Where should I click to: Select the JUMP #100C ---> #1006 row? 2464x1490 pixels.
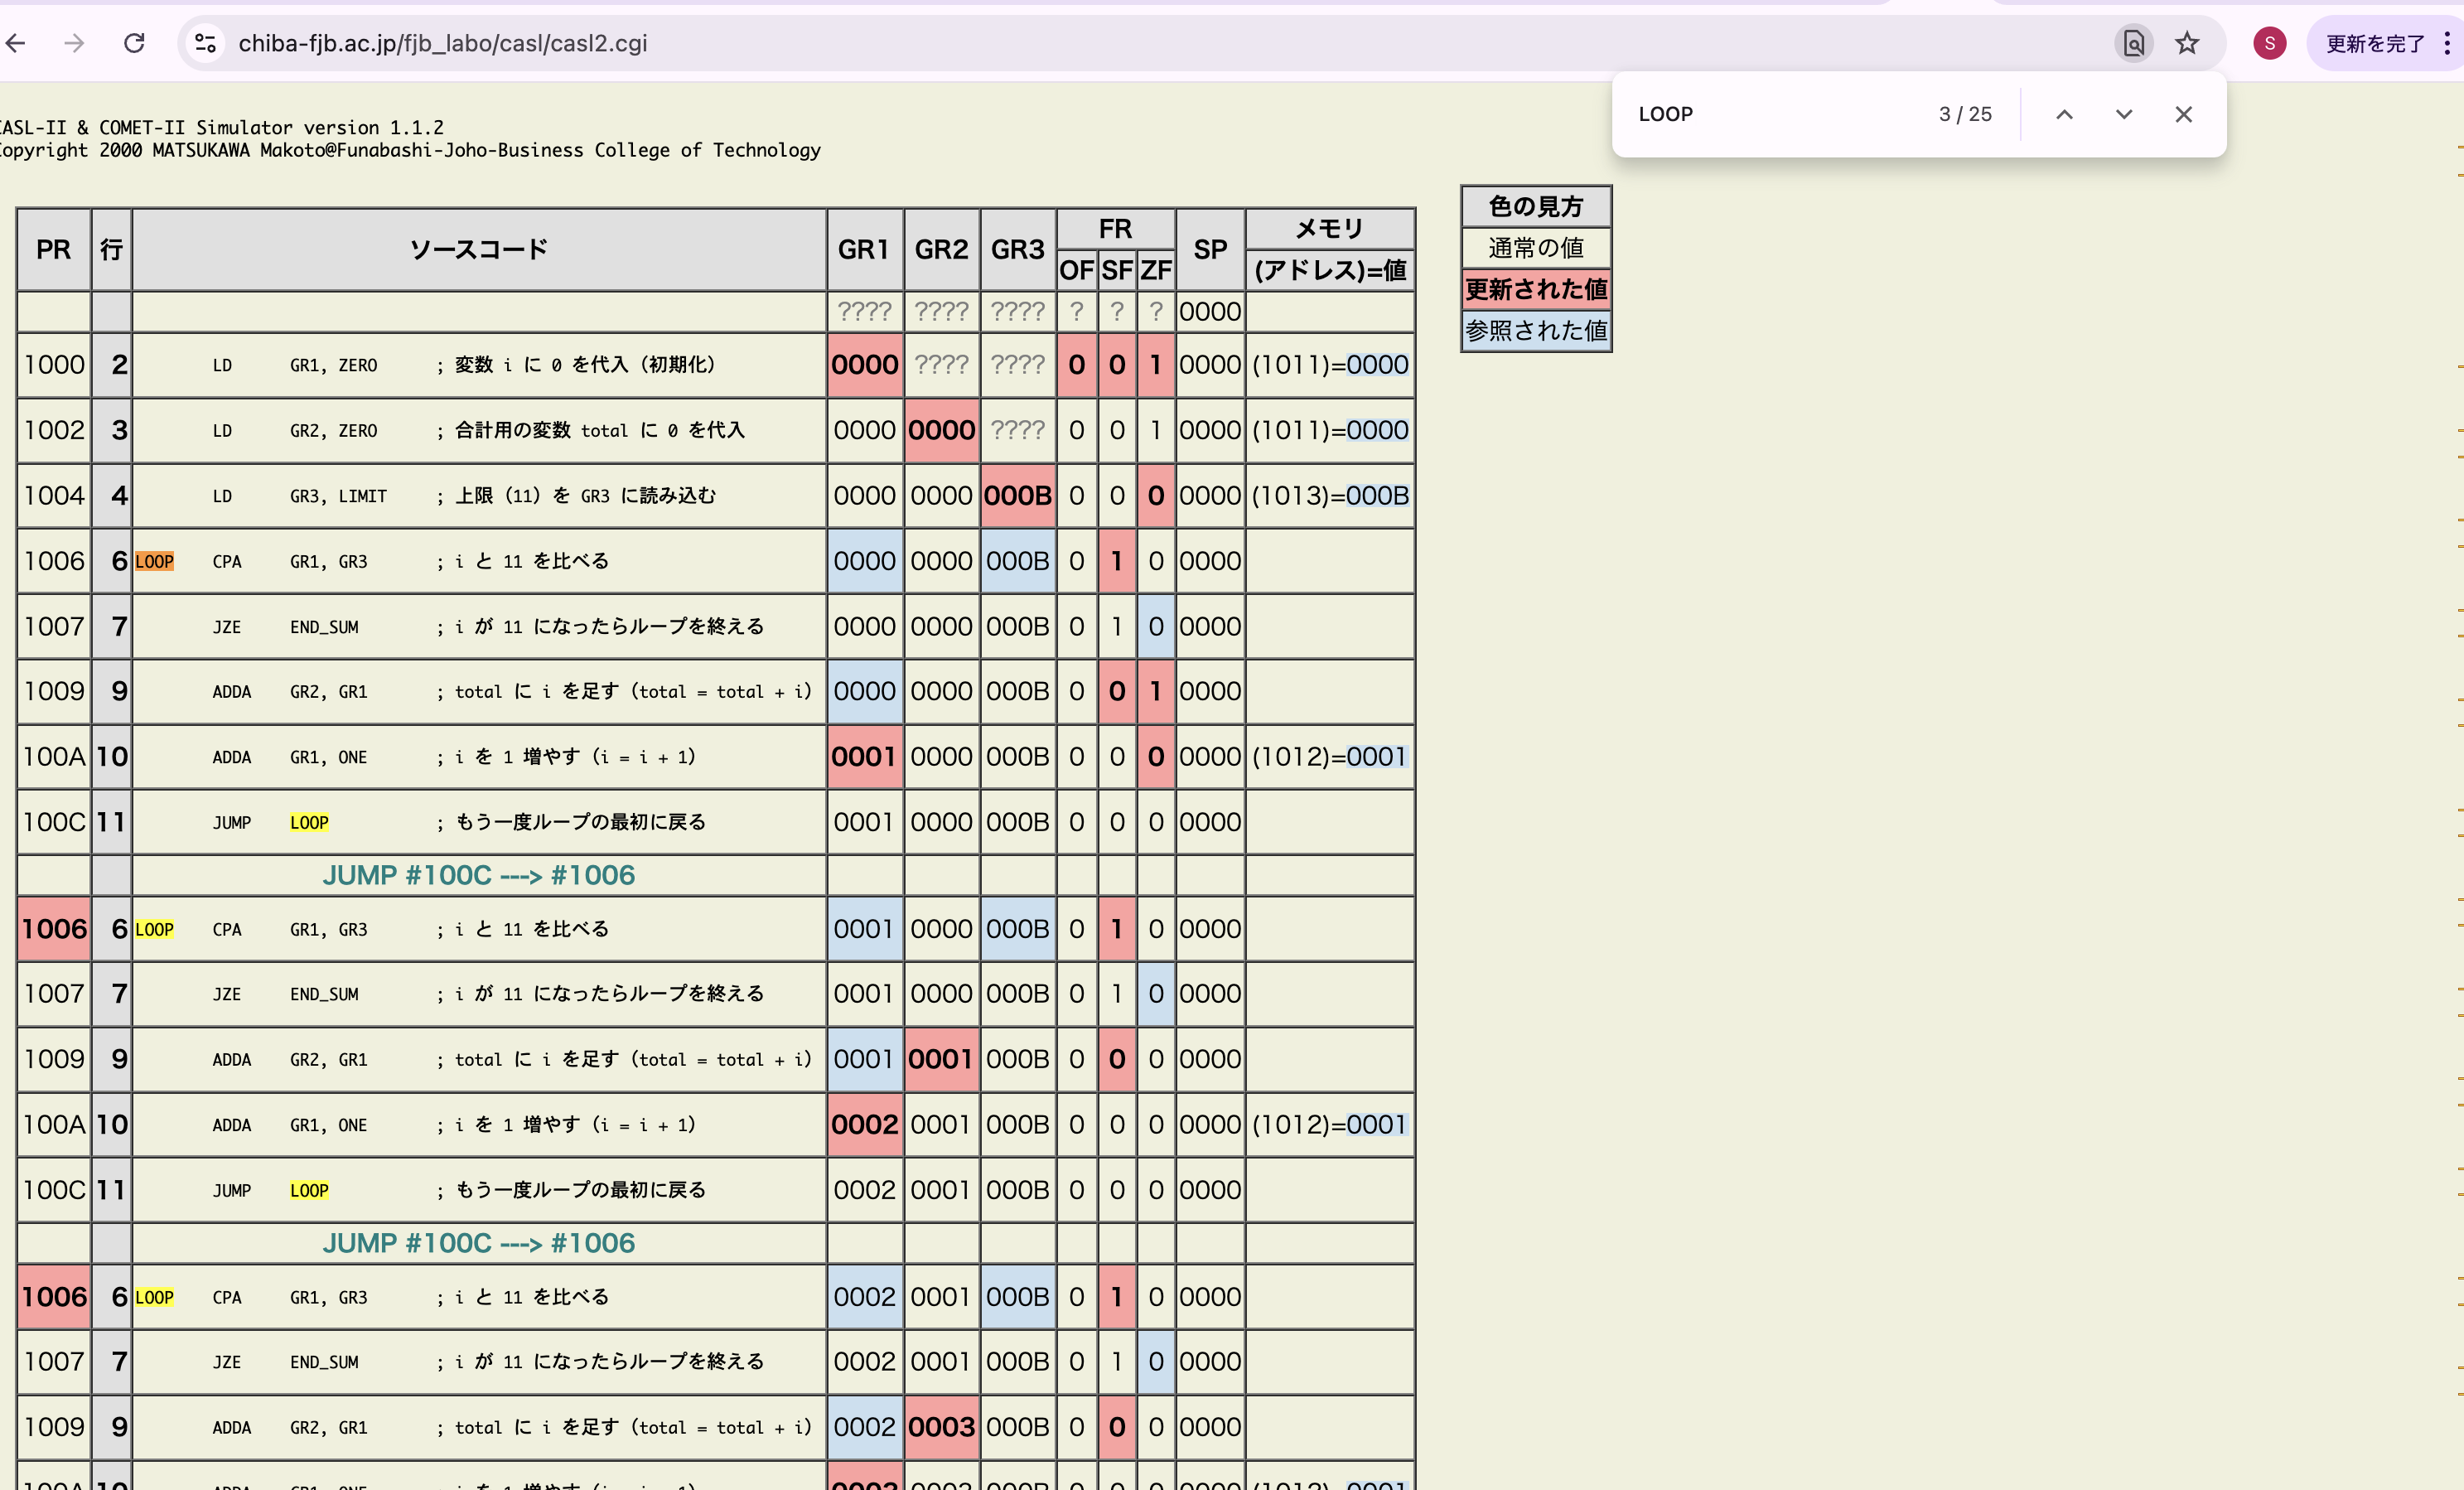(478, 875)
